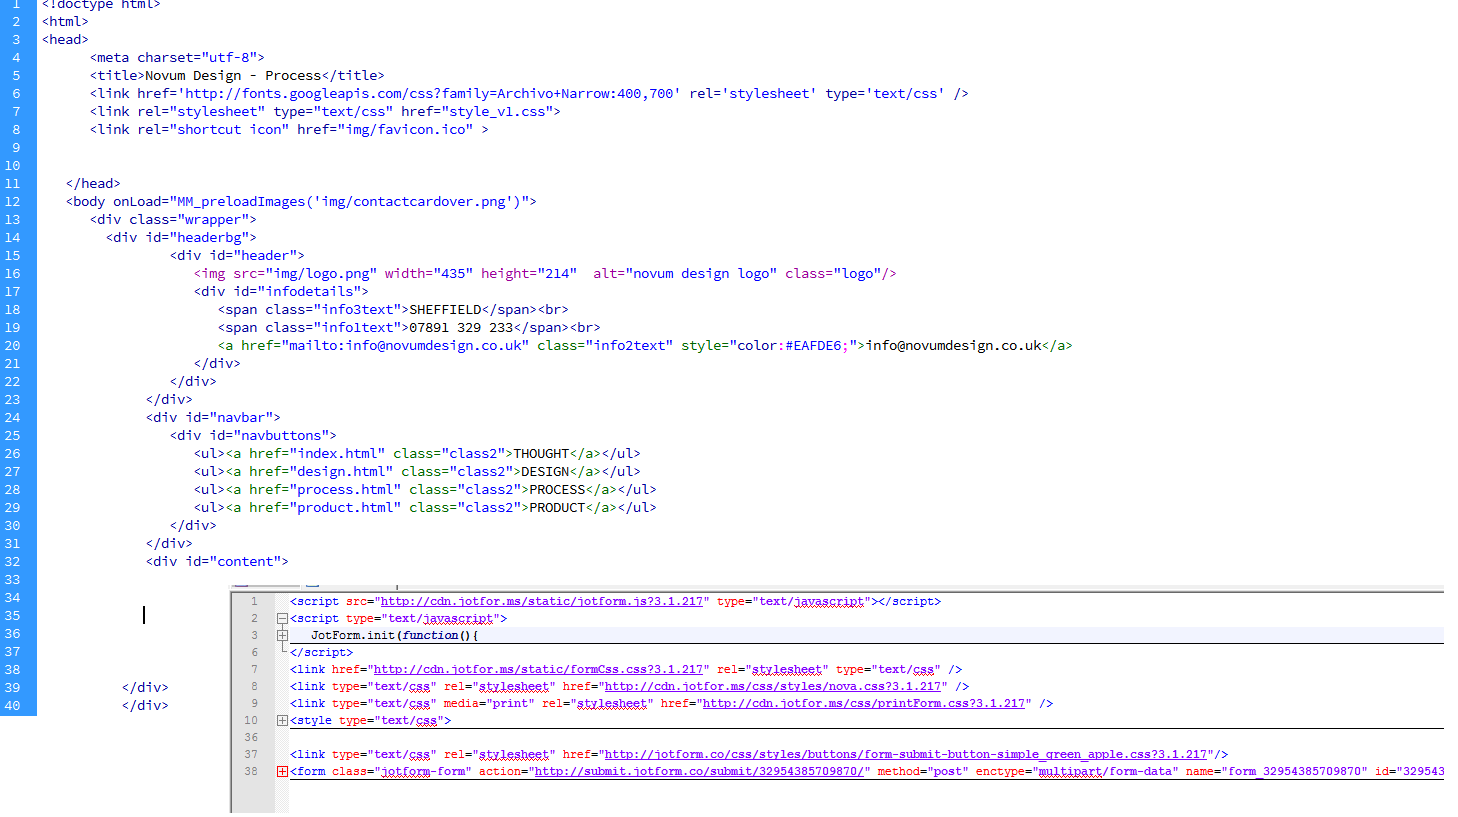Screen dimensions: 1458x817
Task: Expand the collapsed style block
Action: coord(282,721)
